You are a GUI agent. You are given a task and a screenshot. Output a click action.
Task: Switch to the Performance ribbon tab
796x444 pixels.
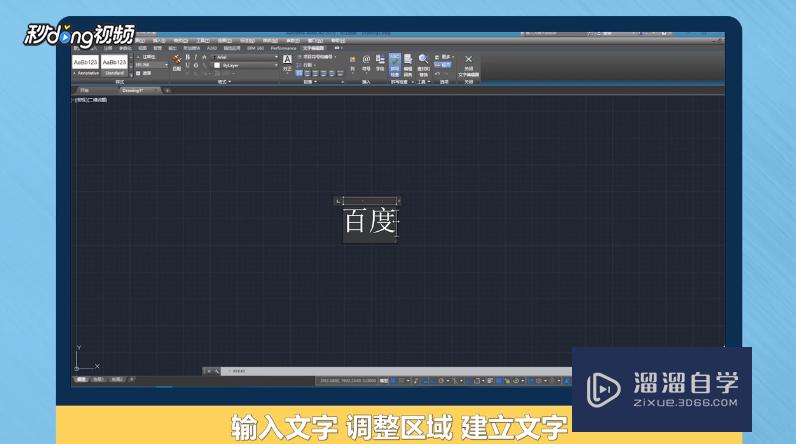point(283,48)
